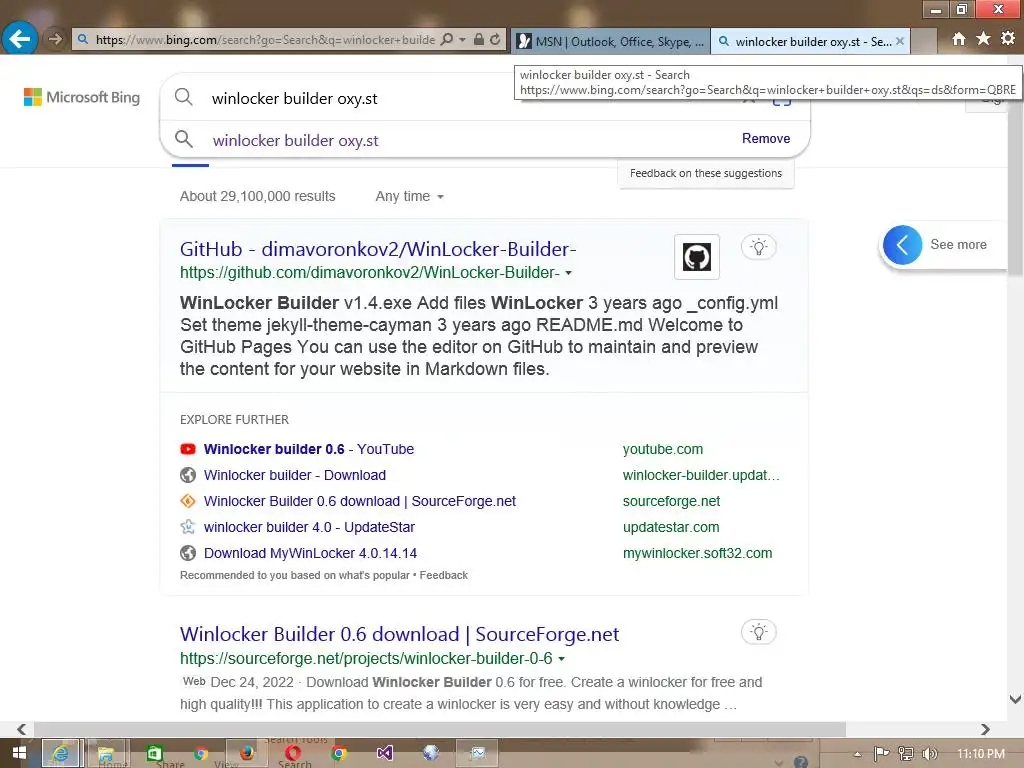Expand the github.com URL dropdown caret
The width and height of the screenshot is (1024, 768).
click(568, 273)
